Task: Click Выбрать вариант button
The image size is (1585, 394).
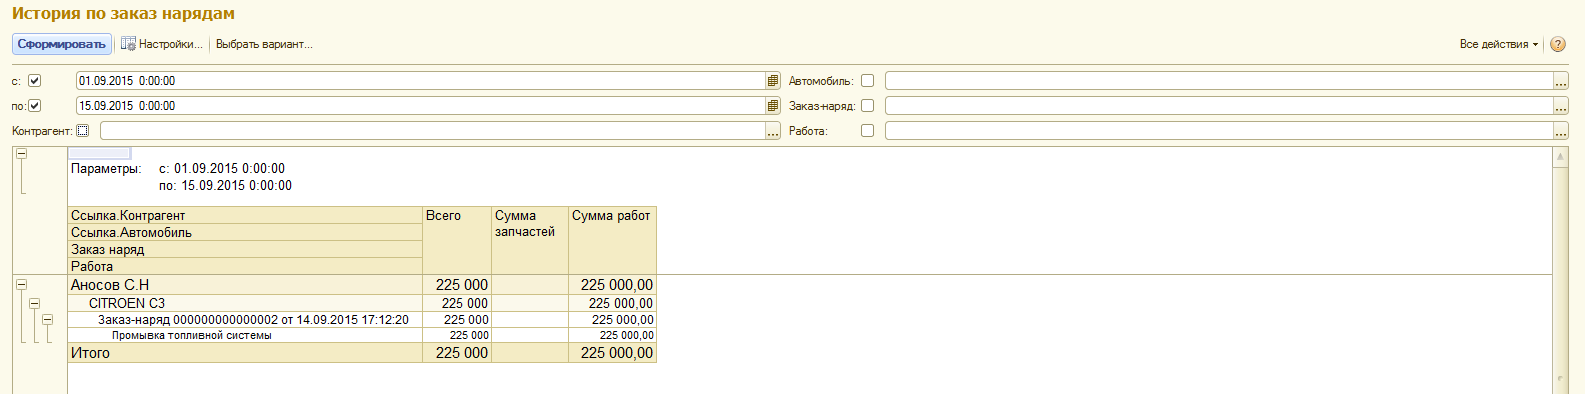Action: coord(264,44)
